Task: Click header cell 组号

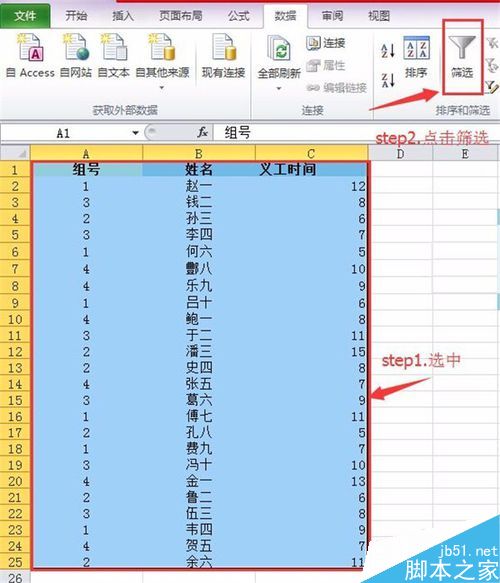Action: point(86,170)
